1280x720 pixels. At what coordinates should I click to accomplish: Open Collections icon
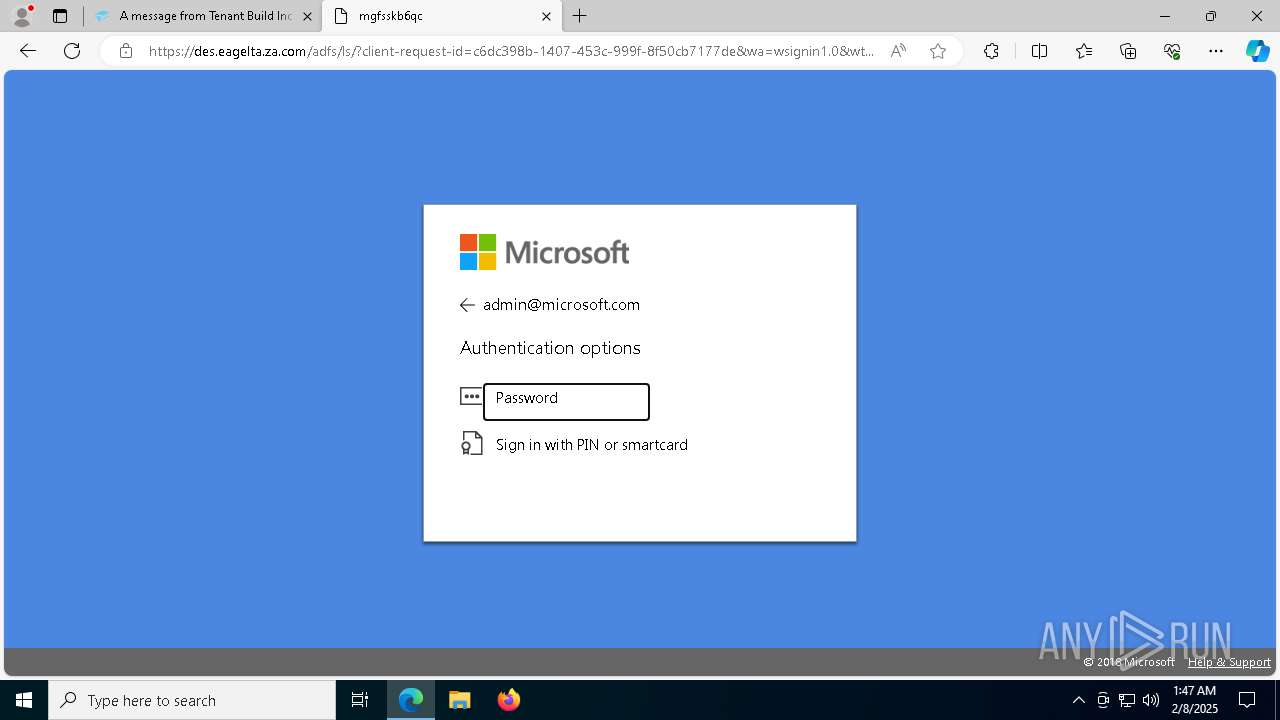[1128, 51]
